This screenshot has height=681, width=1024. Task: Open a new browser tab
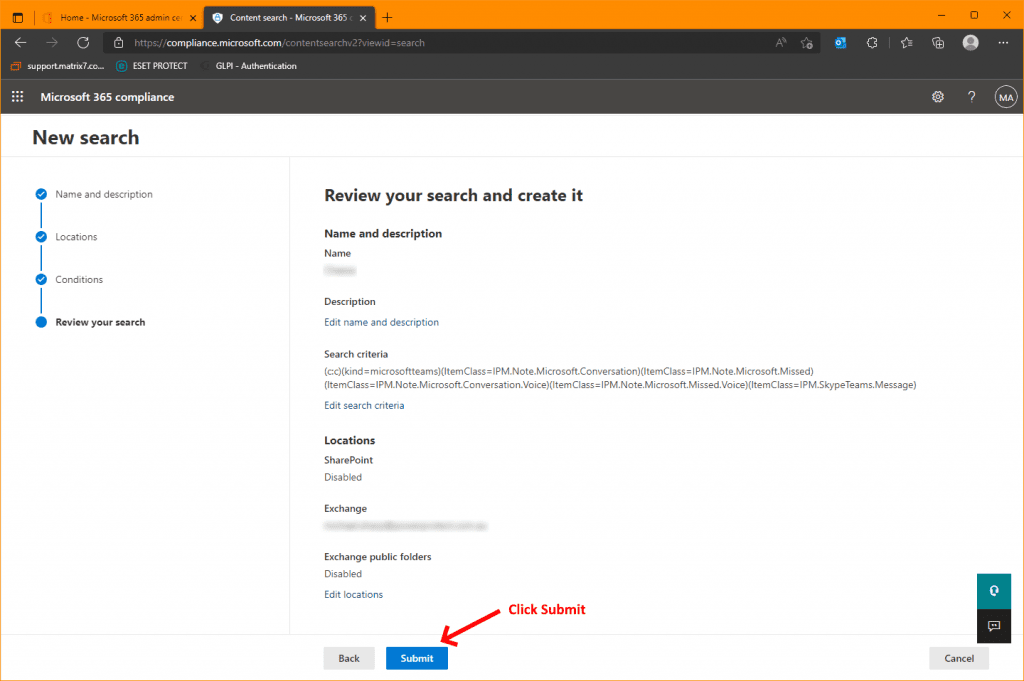click(x=388, y=17)
